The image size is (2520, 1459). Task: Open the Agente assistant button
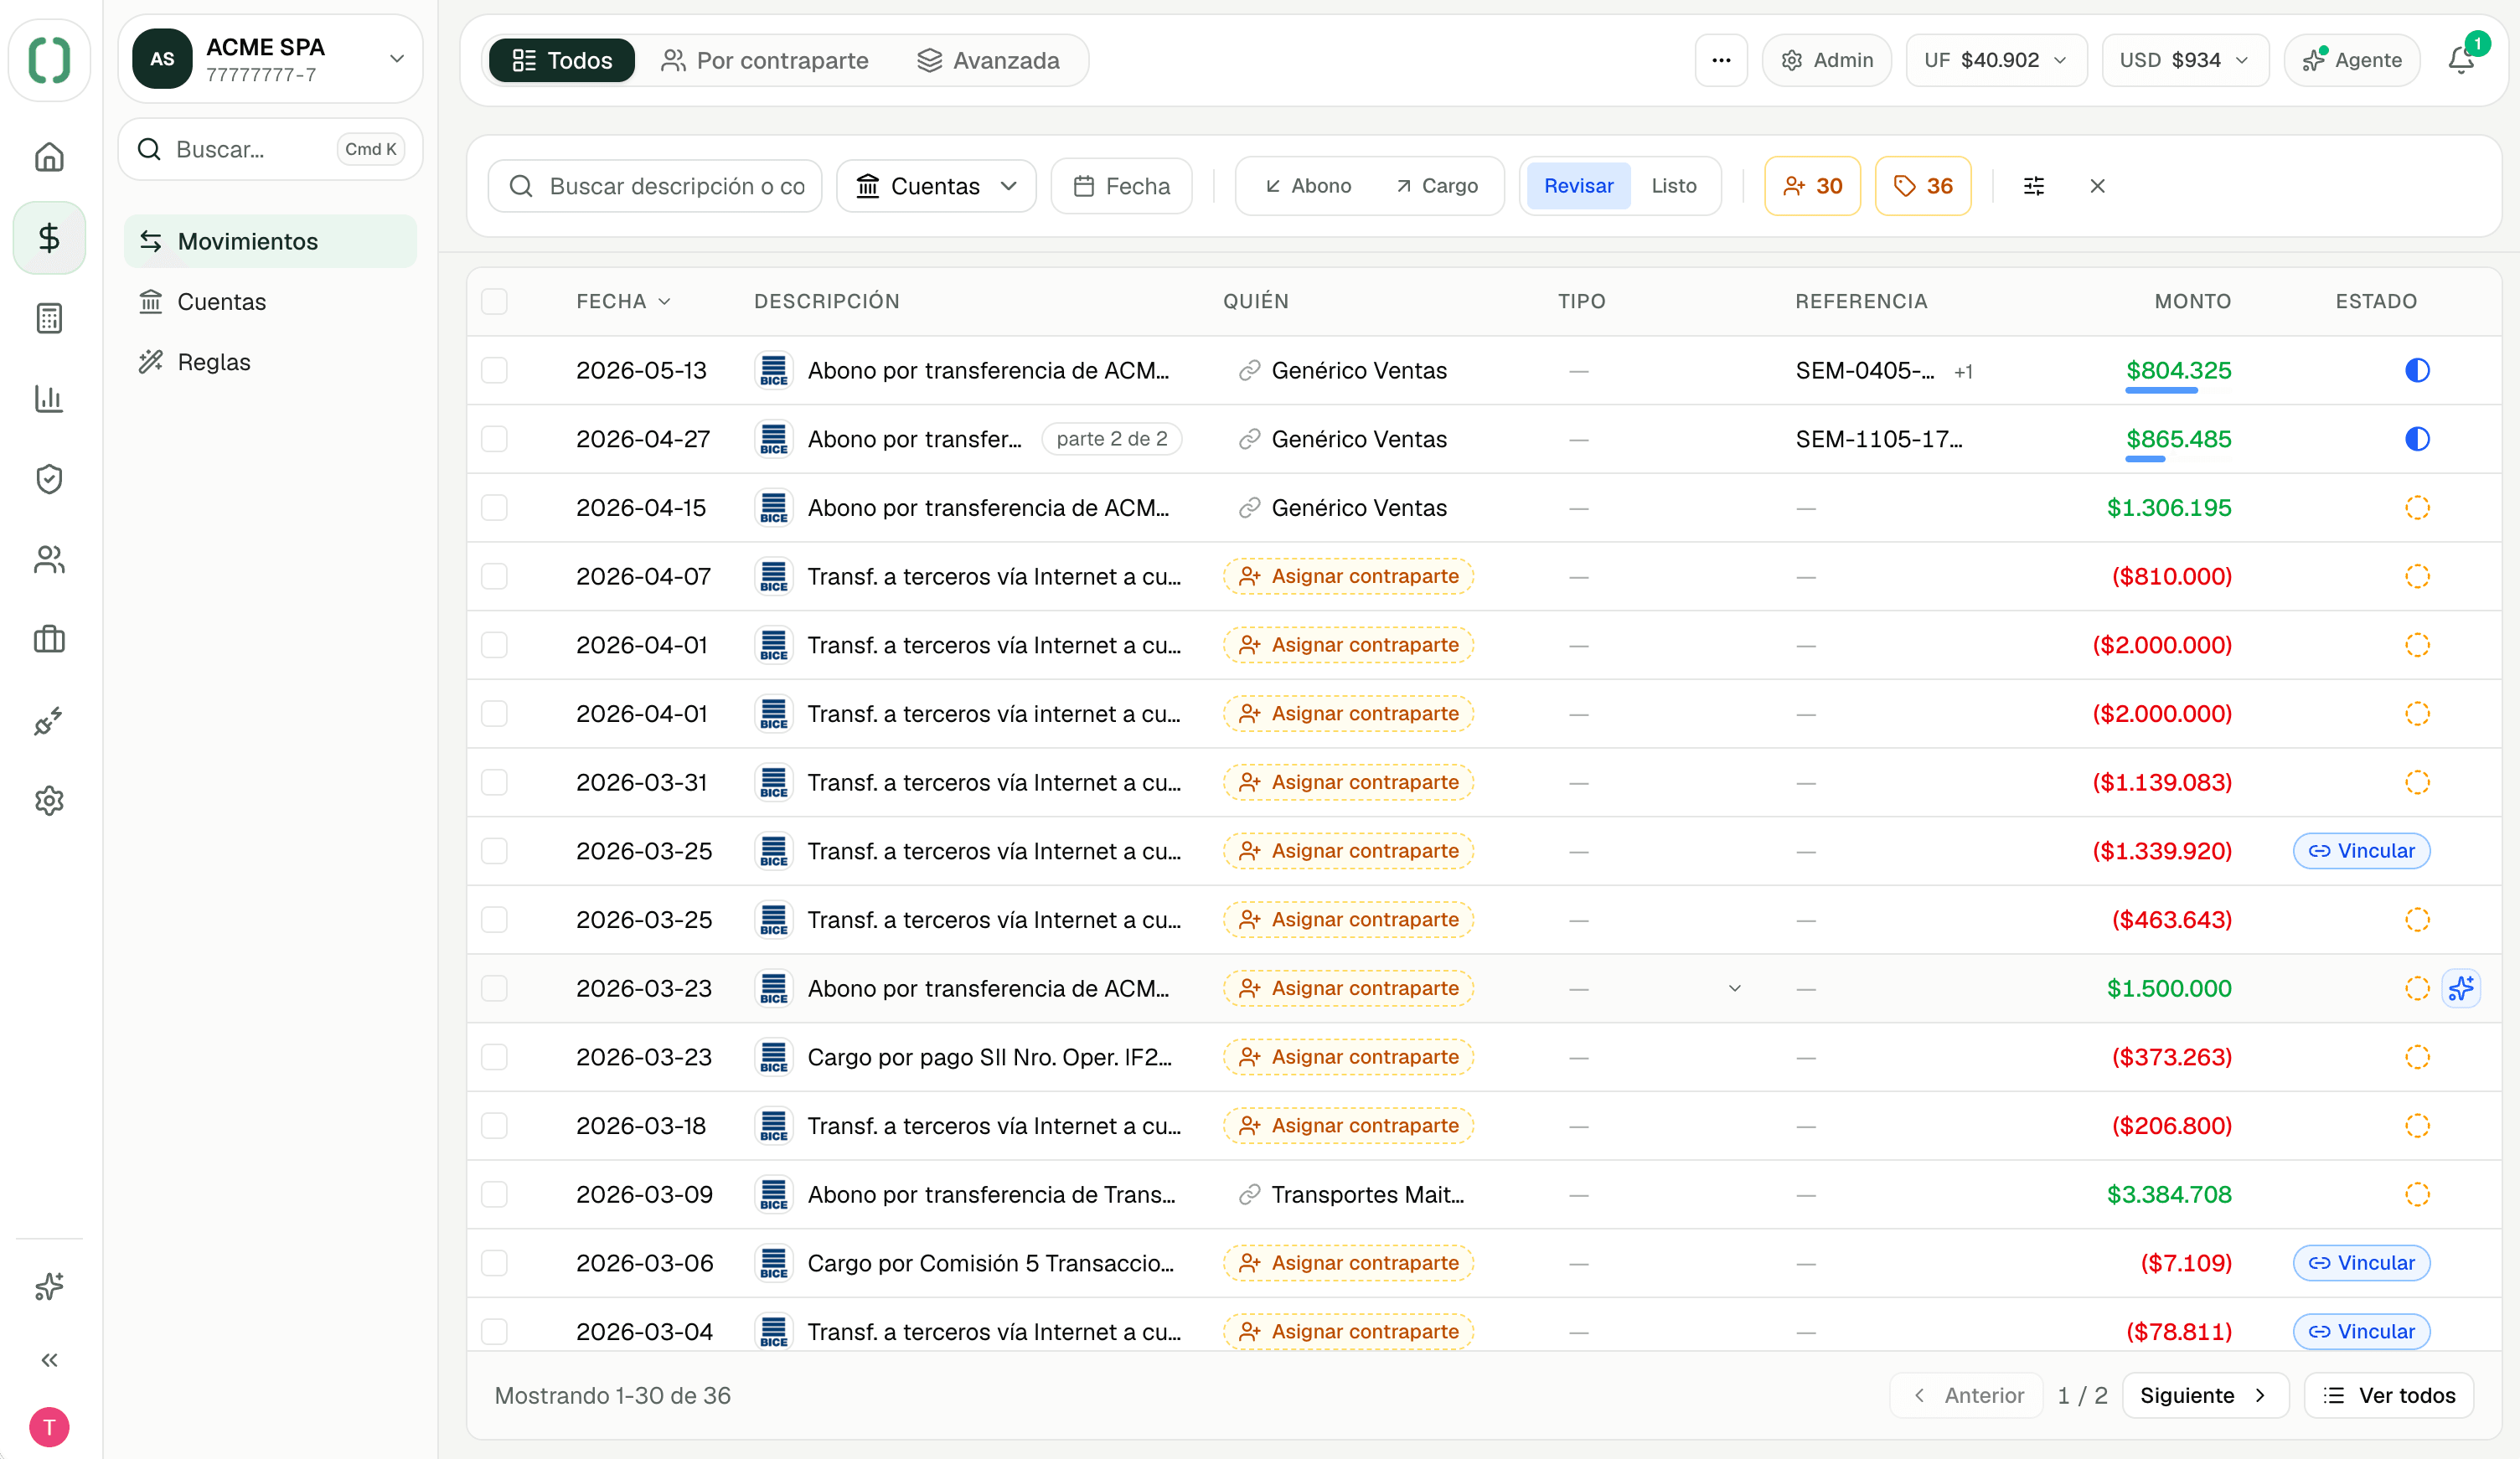(2351, 60)
